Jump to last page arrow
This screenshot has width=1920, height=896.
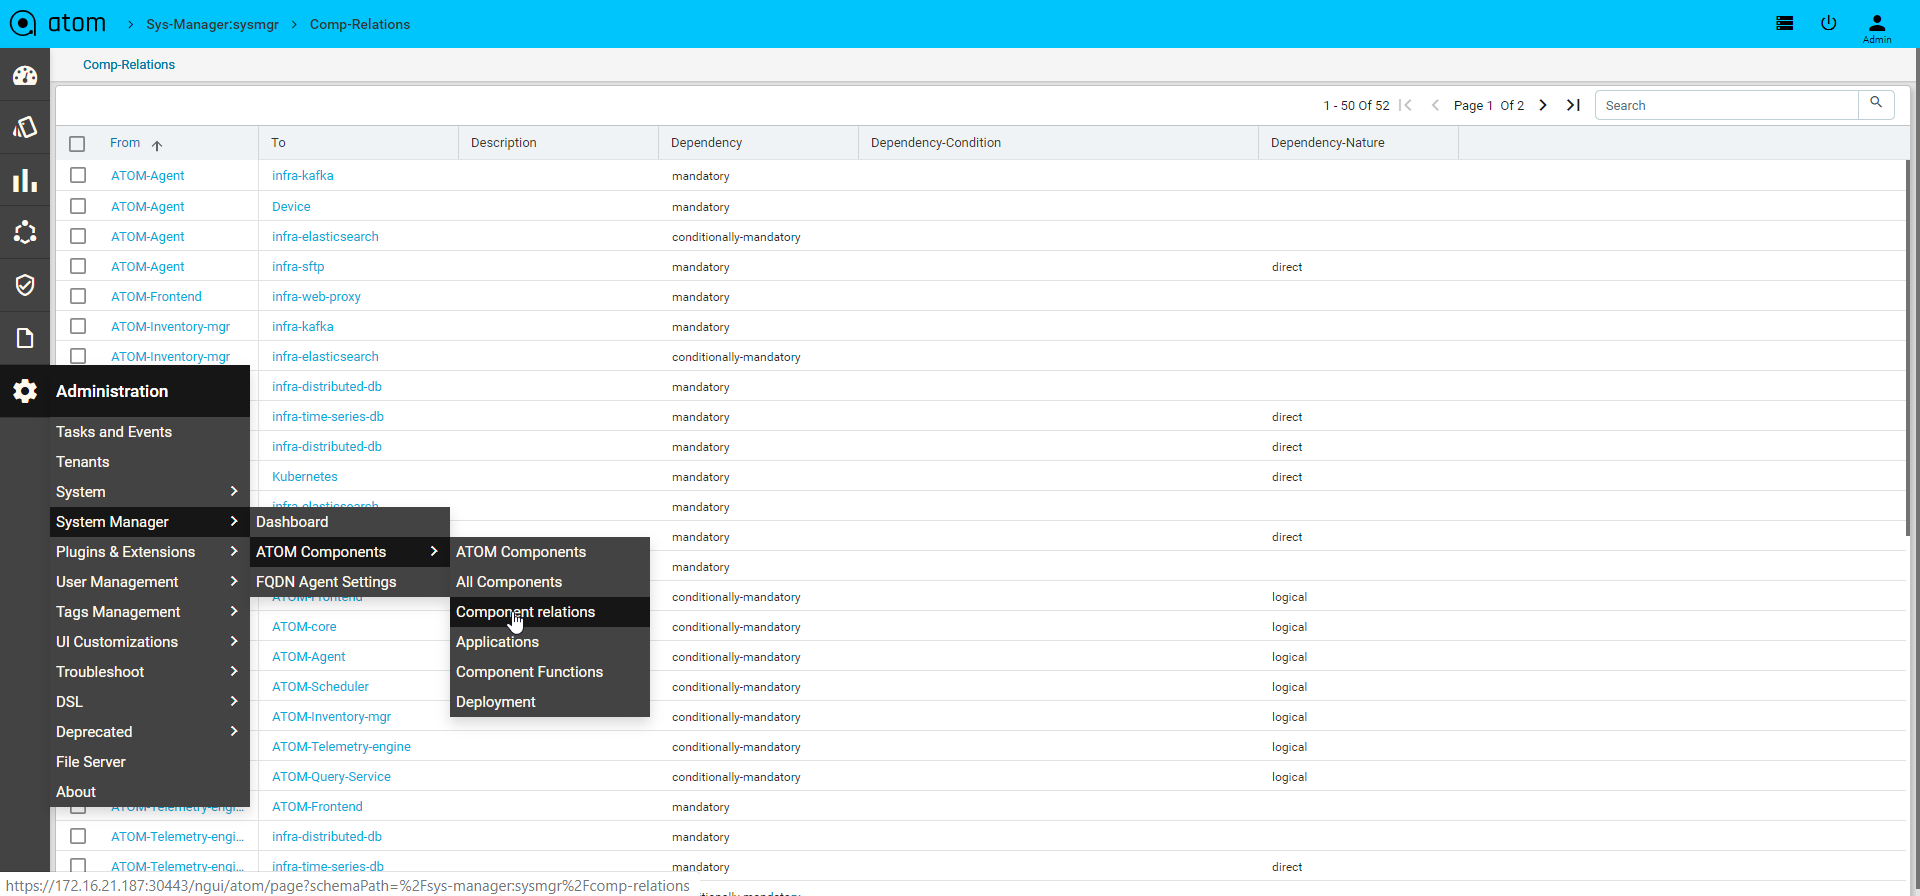point(1573,105)
